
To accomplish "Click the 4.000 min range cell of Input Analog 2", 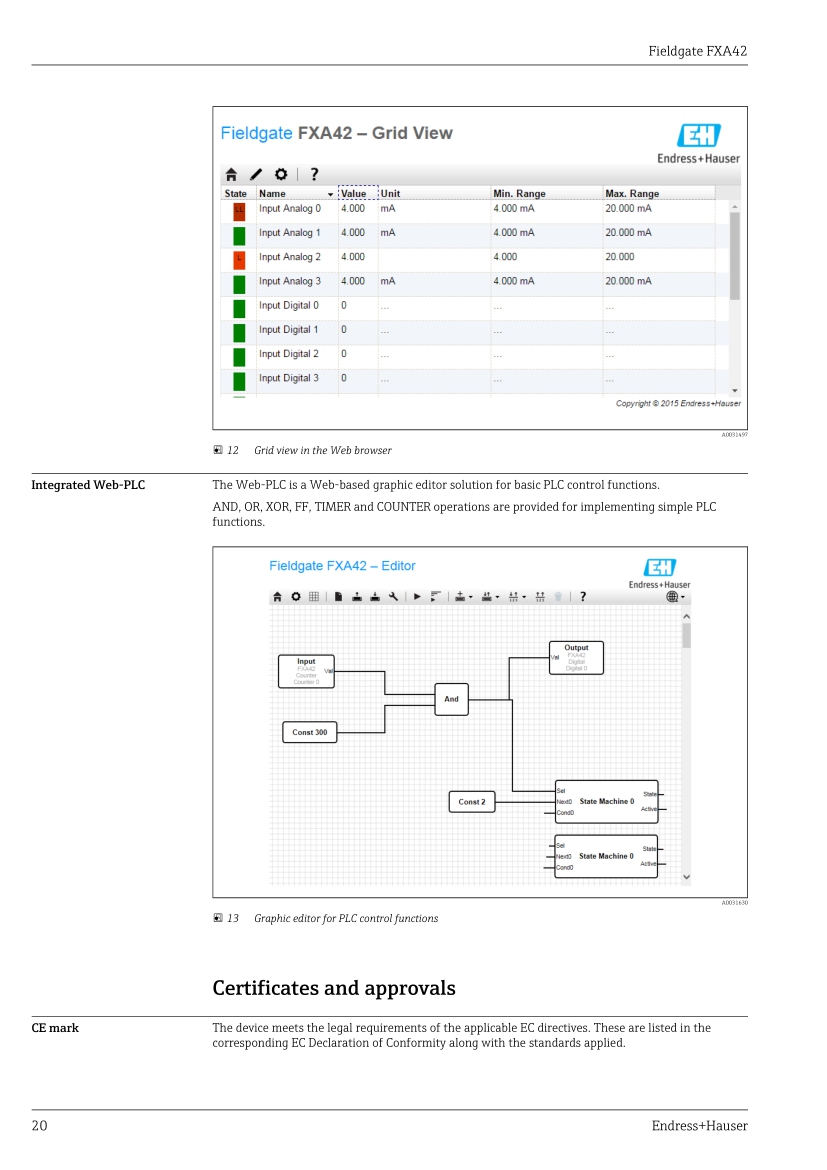I will tap(505, 257).
